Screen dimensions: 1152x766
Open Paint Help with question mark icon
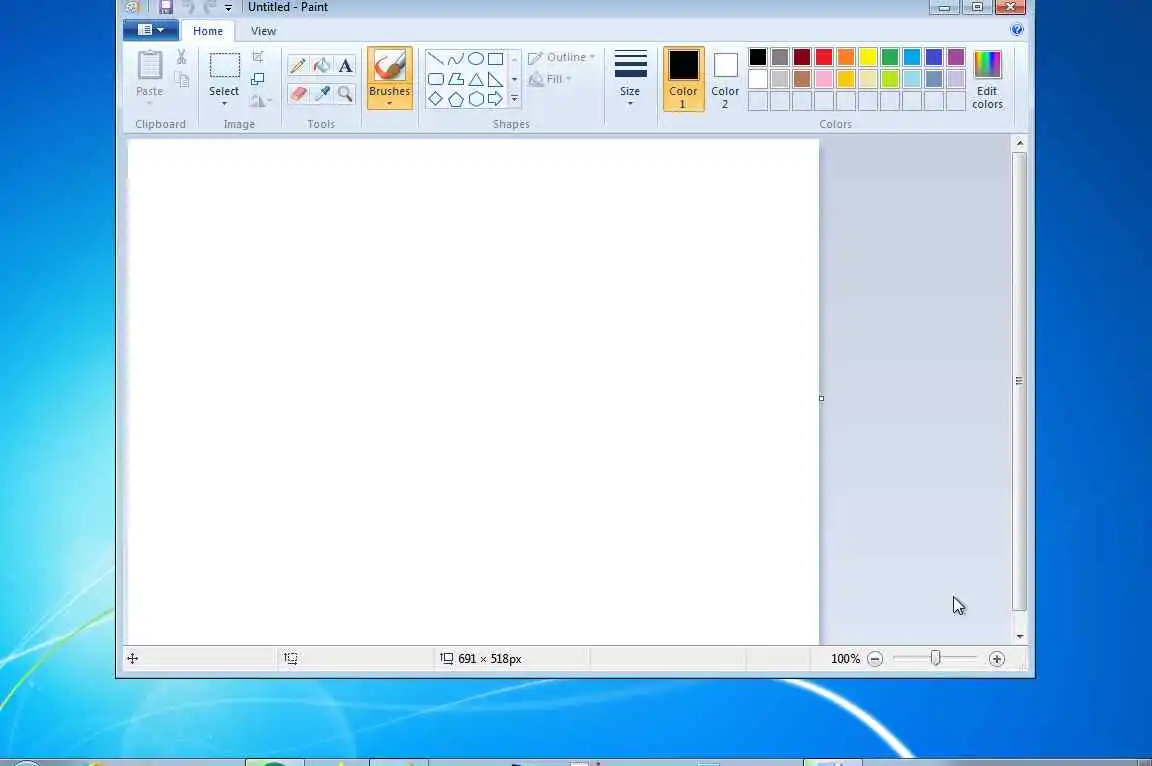[1017, 29]
